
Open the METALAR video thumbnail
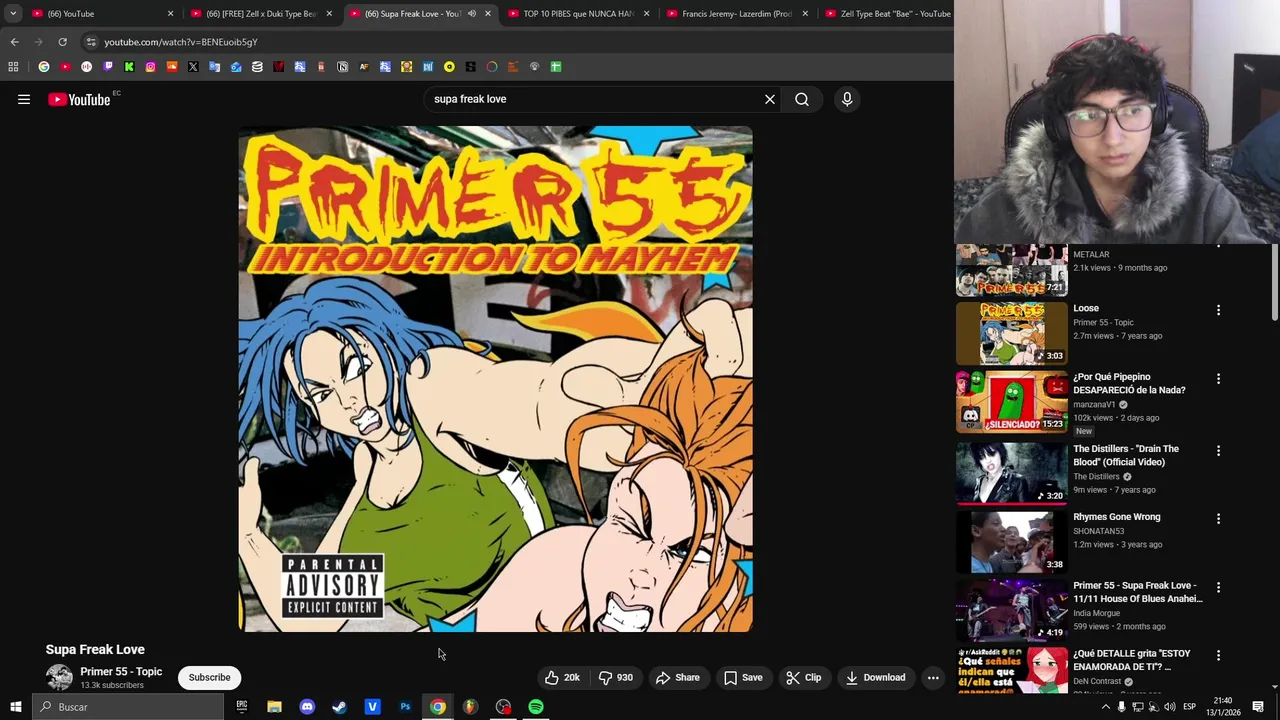(x=1011, y=270)
